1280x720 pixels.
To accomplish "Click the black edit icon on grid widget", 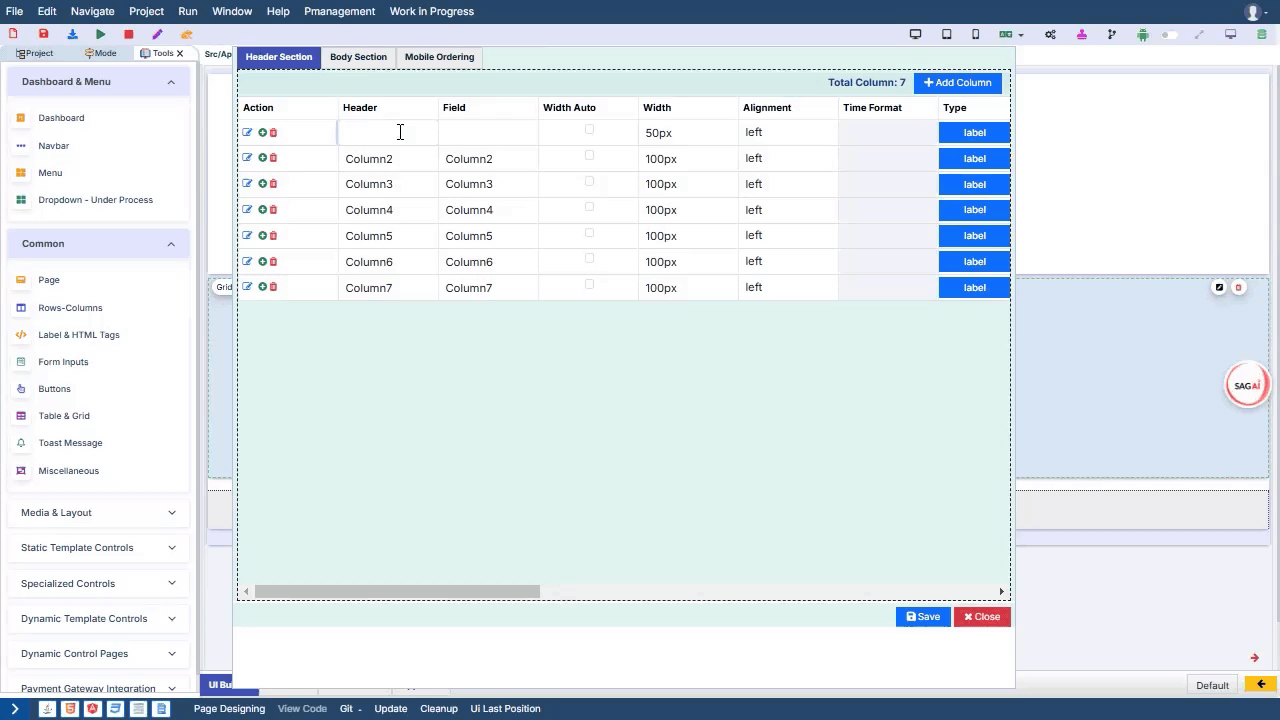I will pyautogui.click(x=1219, y=288).
